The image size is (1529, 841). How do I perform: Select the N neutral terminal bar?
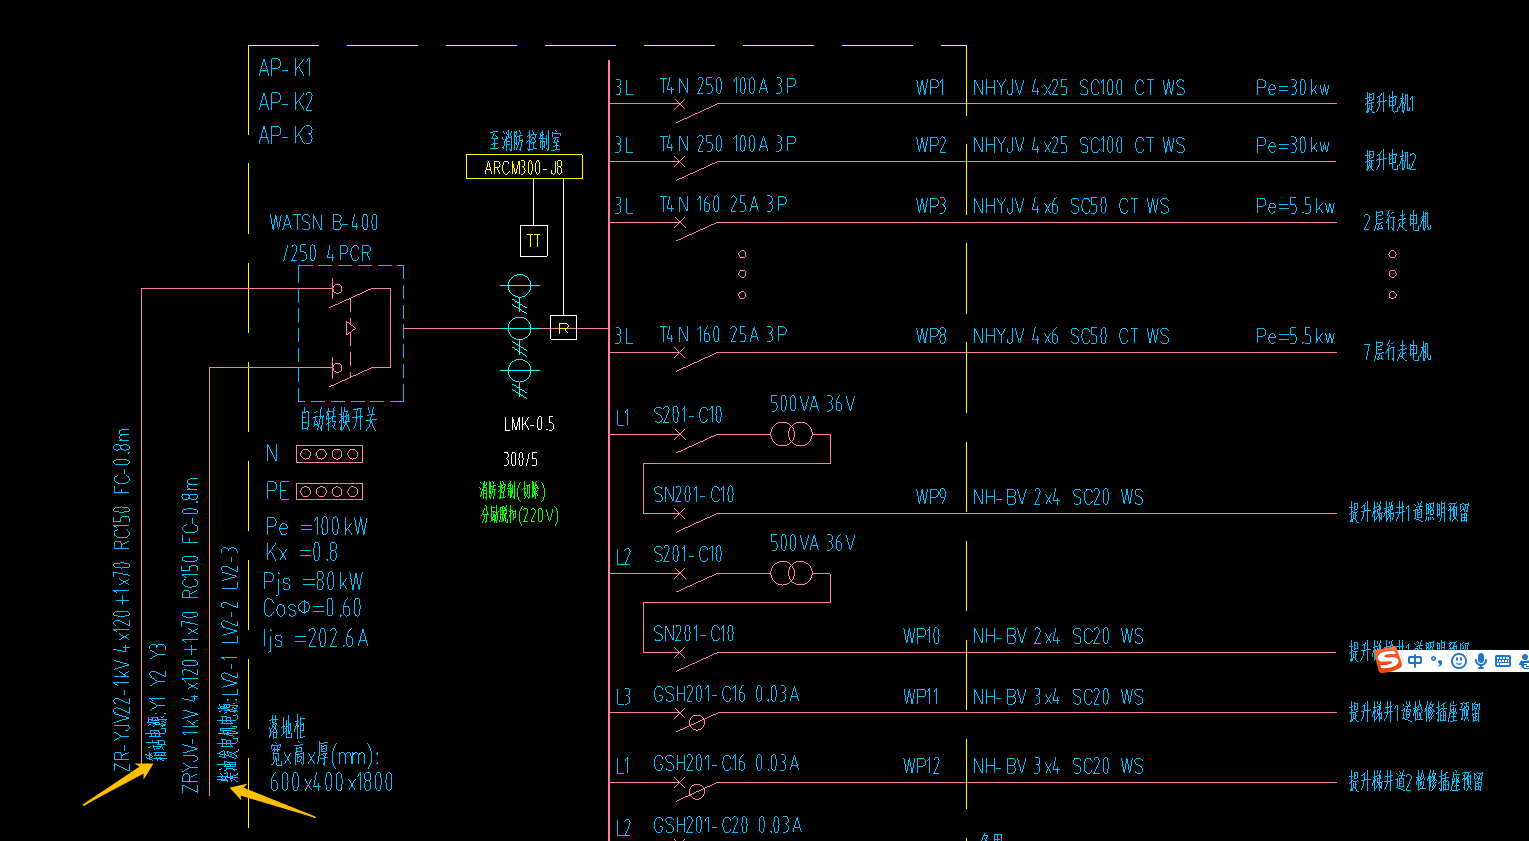click(329, 454)
